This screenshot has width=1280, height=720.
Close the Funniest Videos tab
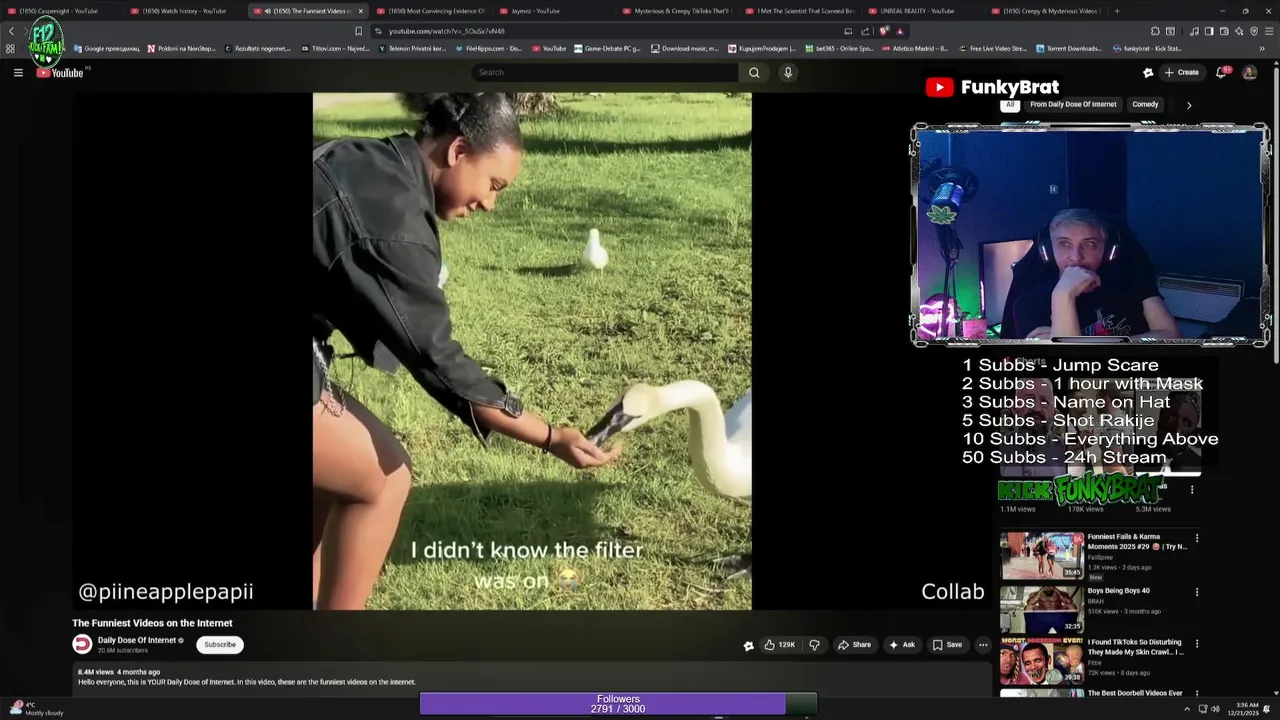pyautogui.click(x=360, y=11)
